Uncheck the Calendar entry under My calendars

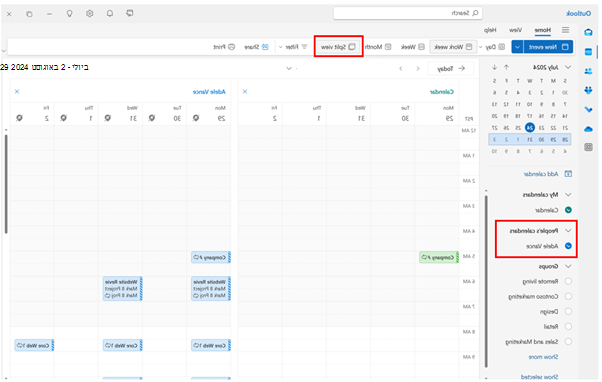[x=568, y=210]
